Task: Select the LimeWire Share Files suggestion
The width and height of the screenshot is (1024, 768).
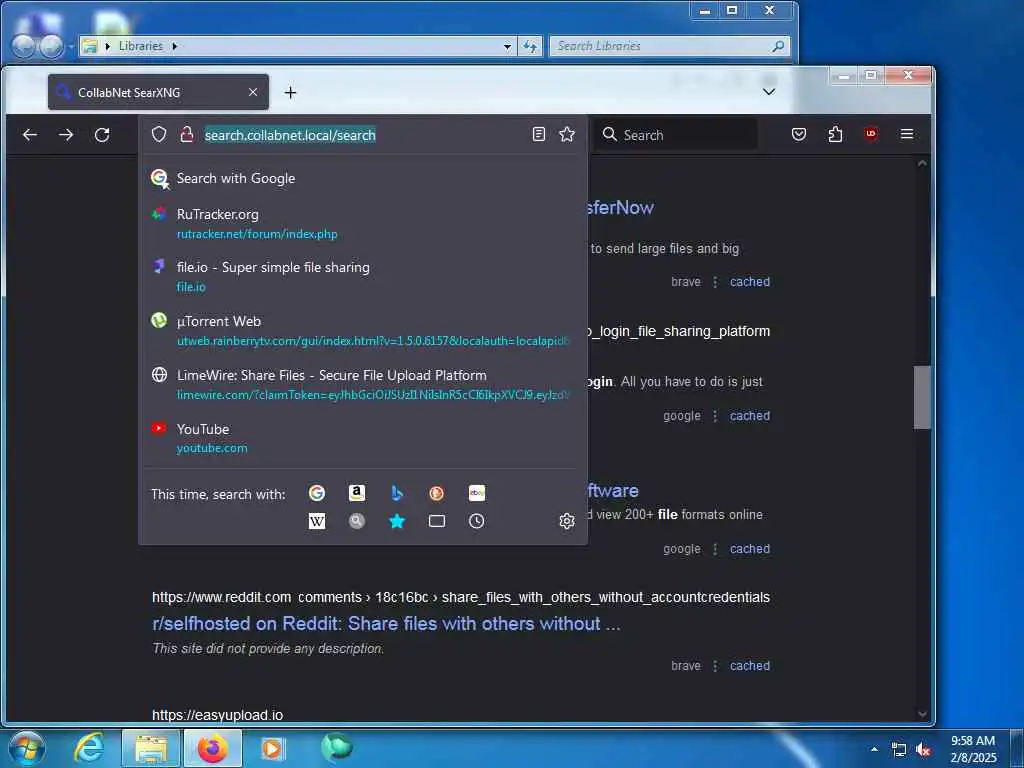Action: click(363, 385)
